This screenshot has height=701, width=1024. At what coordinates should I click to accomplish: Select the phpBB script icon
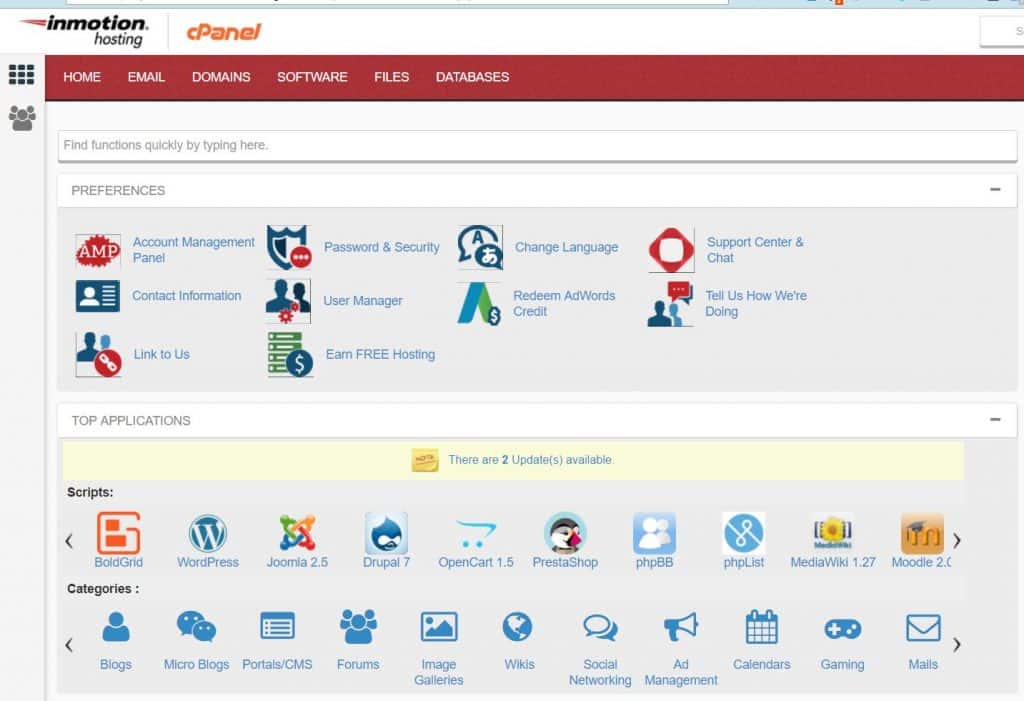click(654, 533)
